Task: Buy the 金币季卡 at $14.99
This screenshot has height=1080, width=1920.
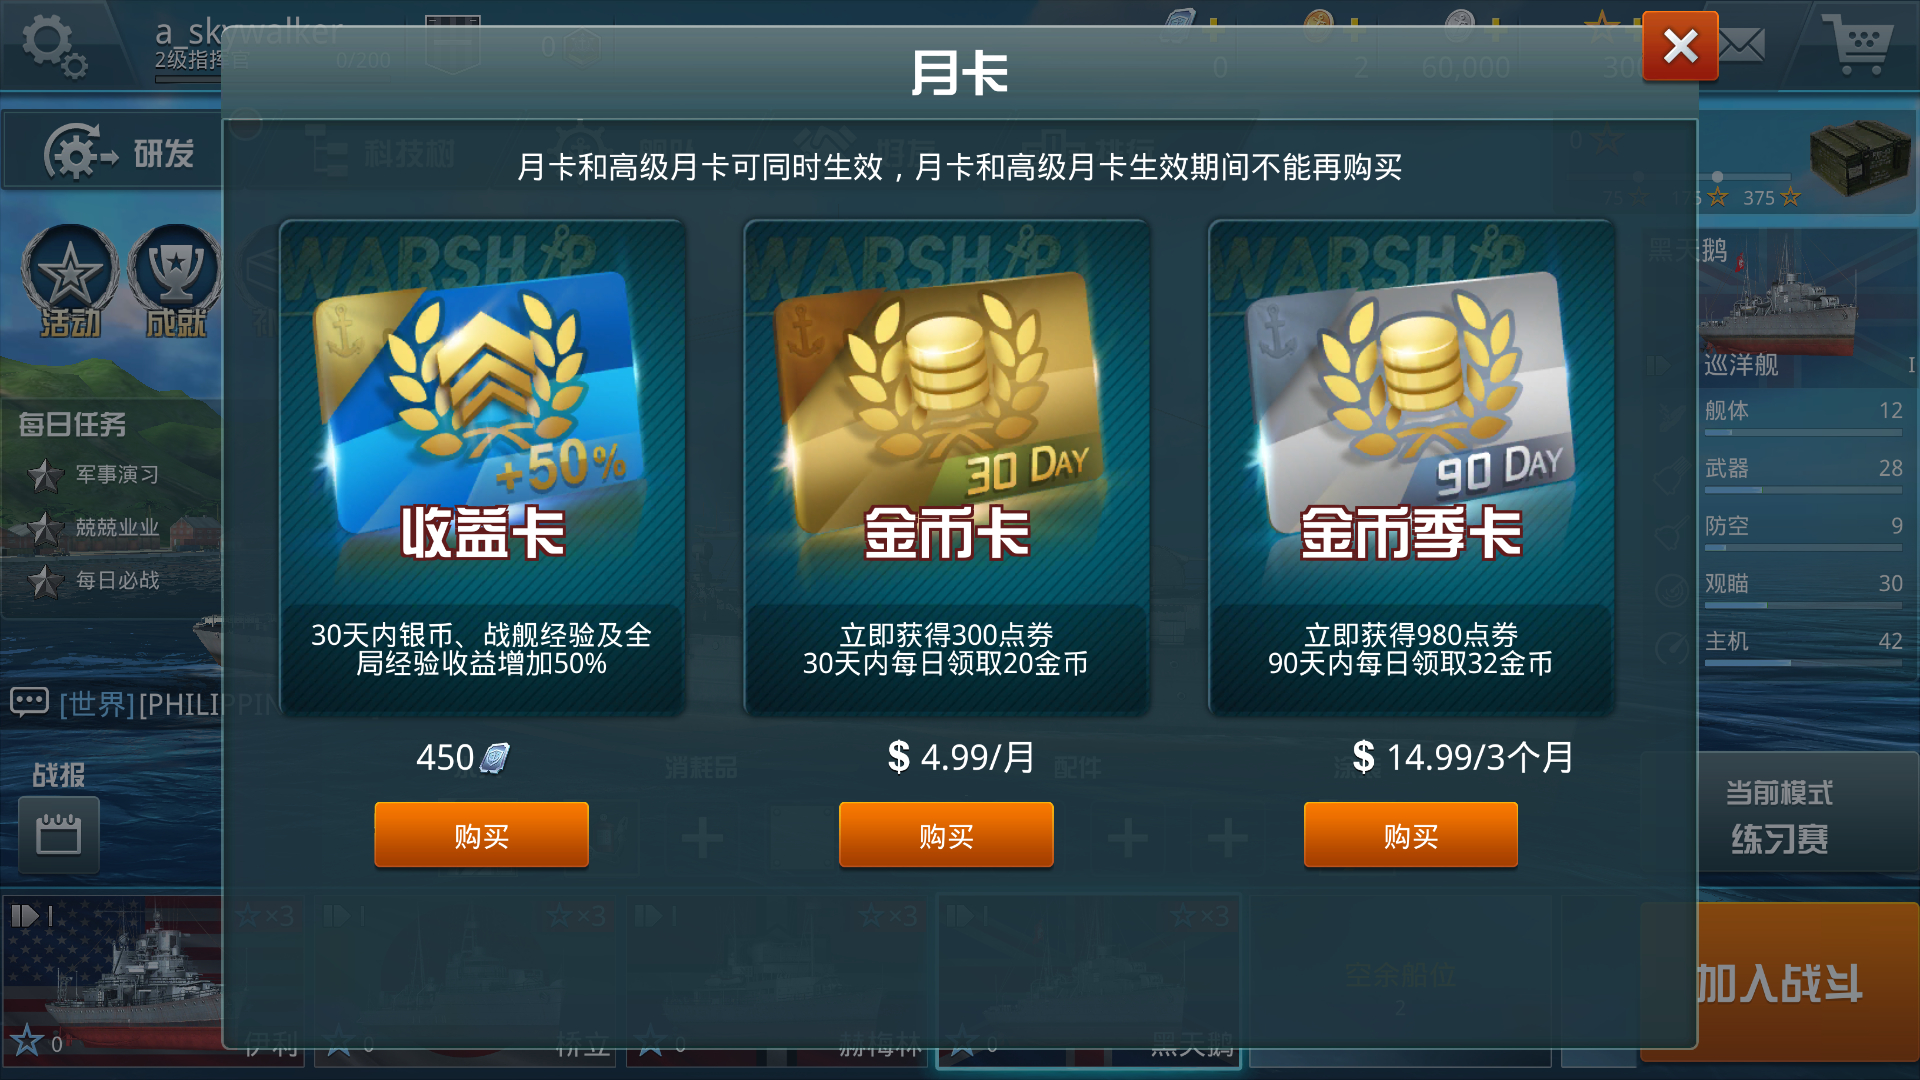Action: tap(1410, 835)
